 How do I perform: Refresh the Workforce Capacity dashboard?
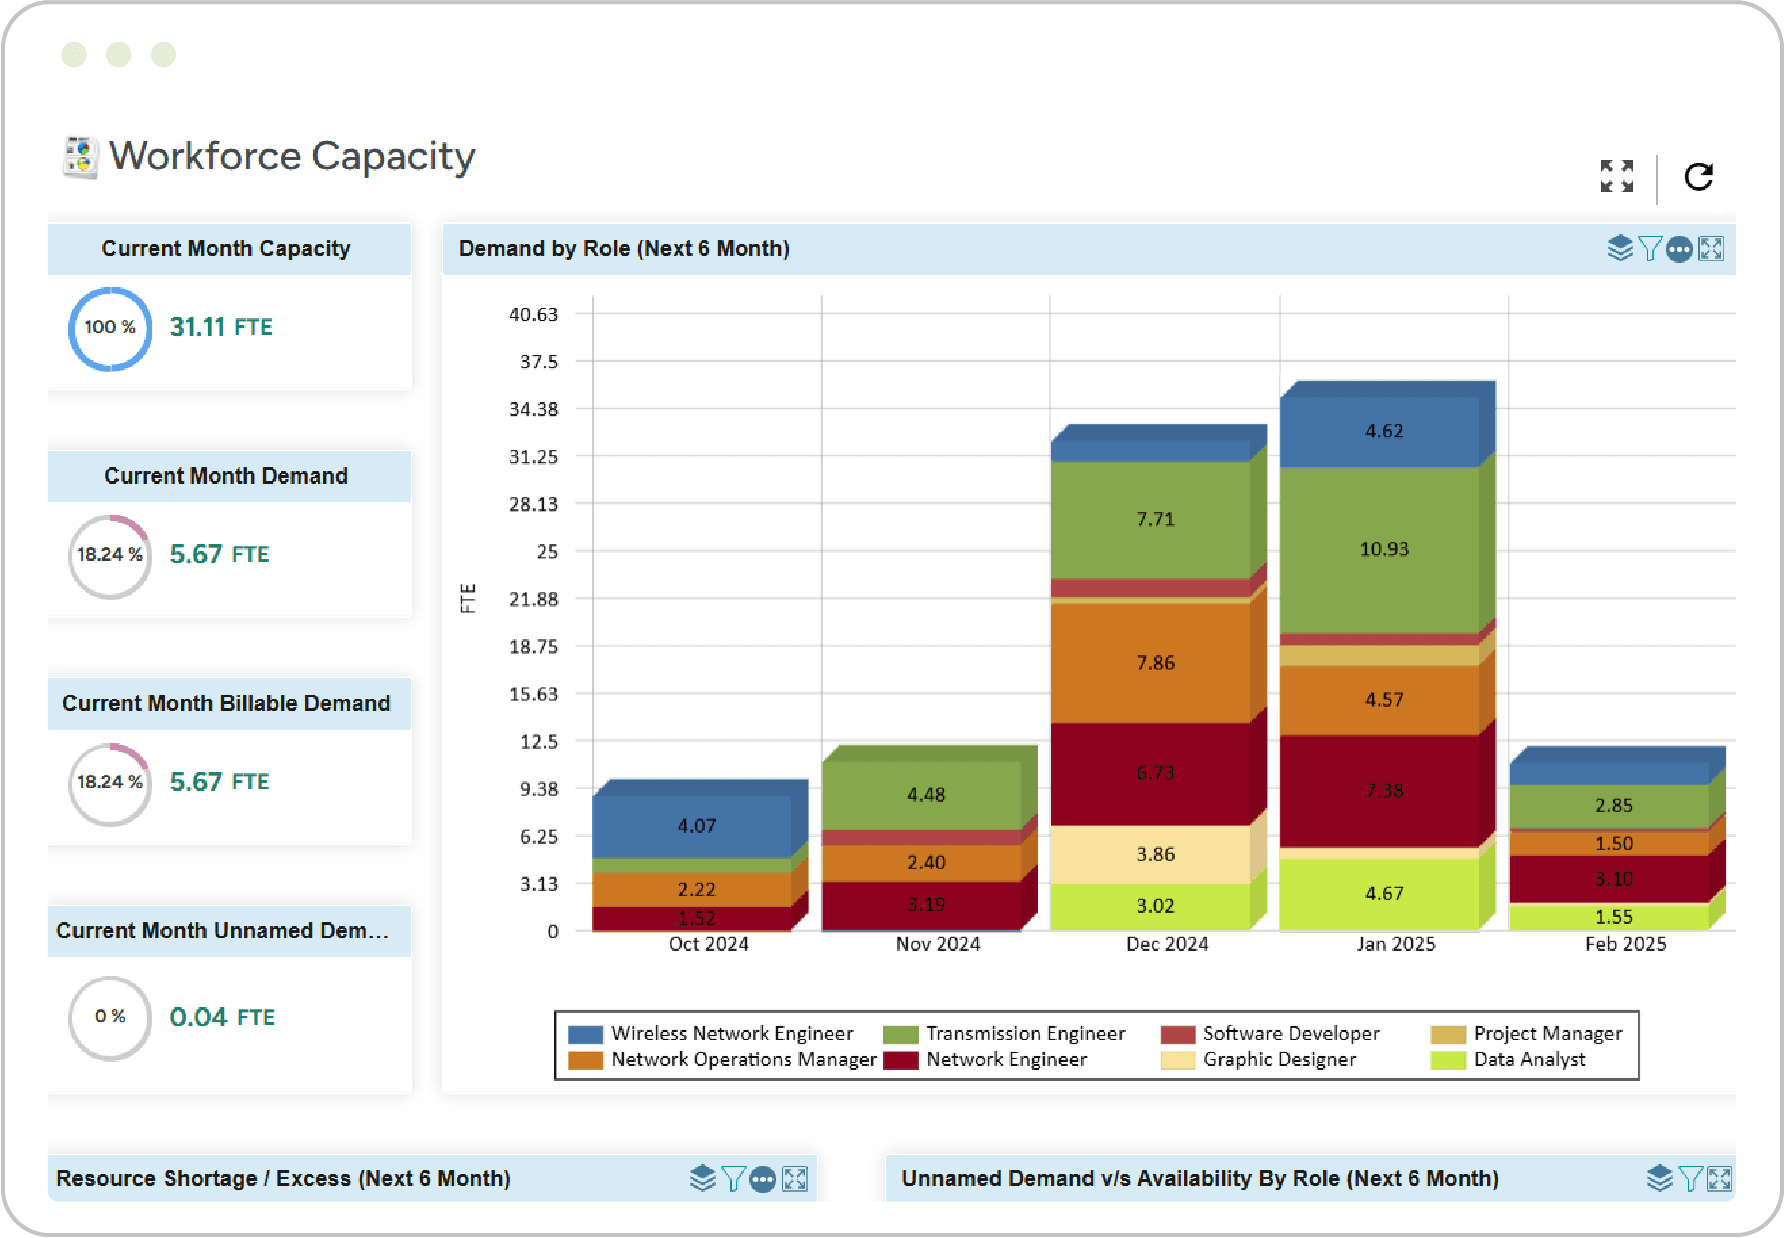pyautogui.click(x=1699, y=177)
